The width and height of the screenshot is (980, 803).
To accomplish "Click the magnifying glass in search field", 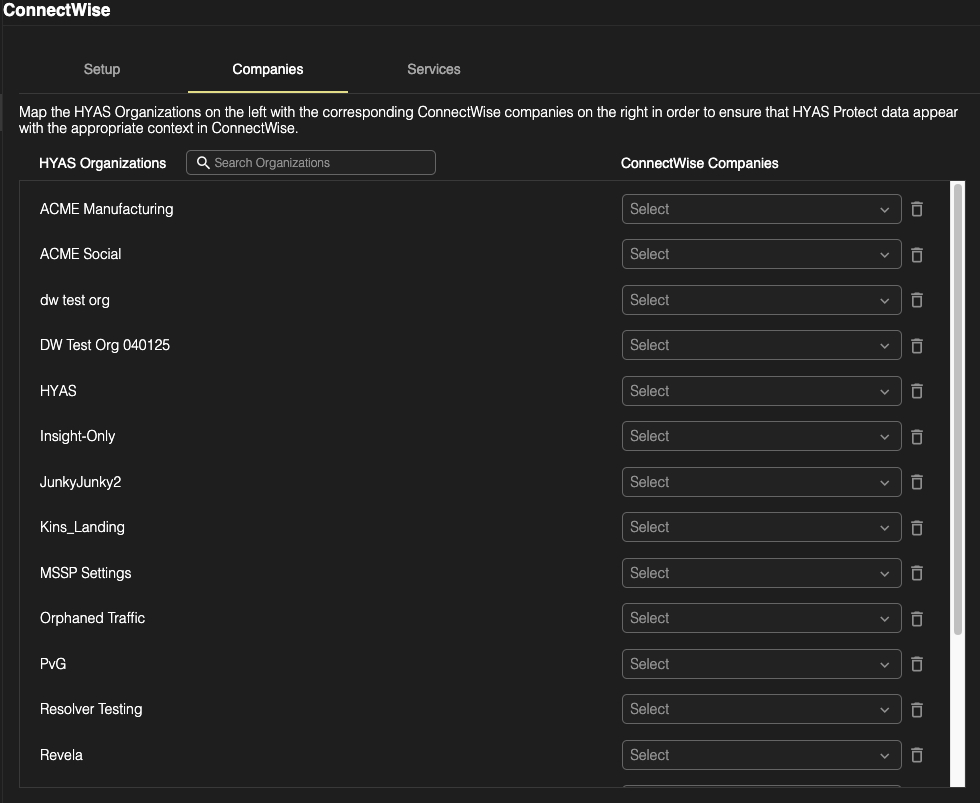I will pyautogui.click(x=203, y=162).
